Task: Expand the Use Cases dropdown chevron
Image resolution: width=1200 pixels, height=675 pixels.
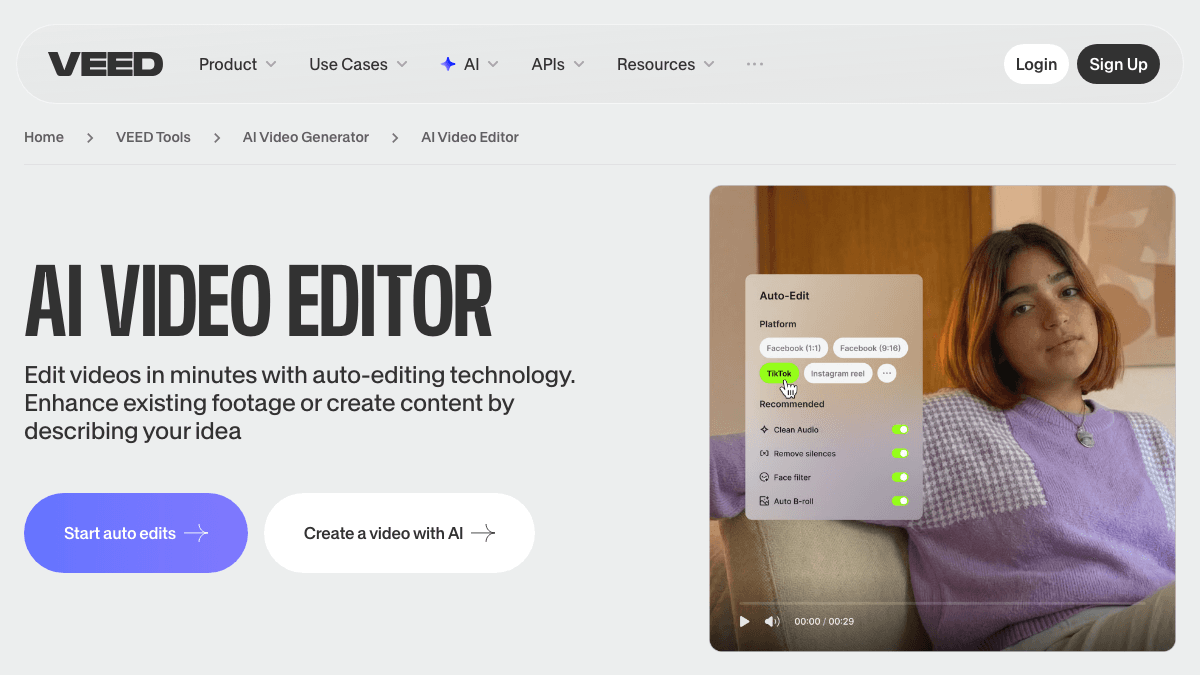Action: tap(402, 64)
